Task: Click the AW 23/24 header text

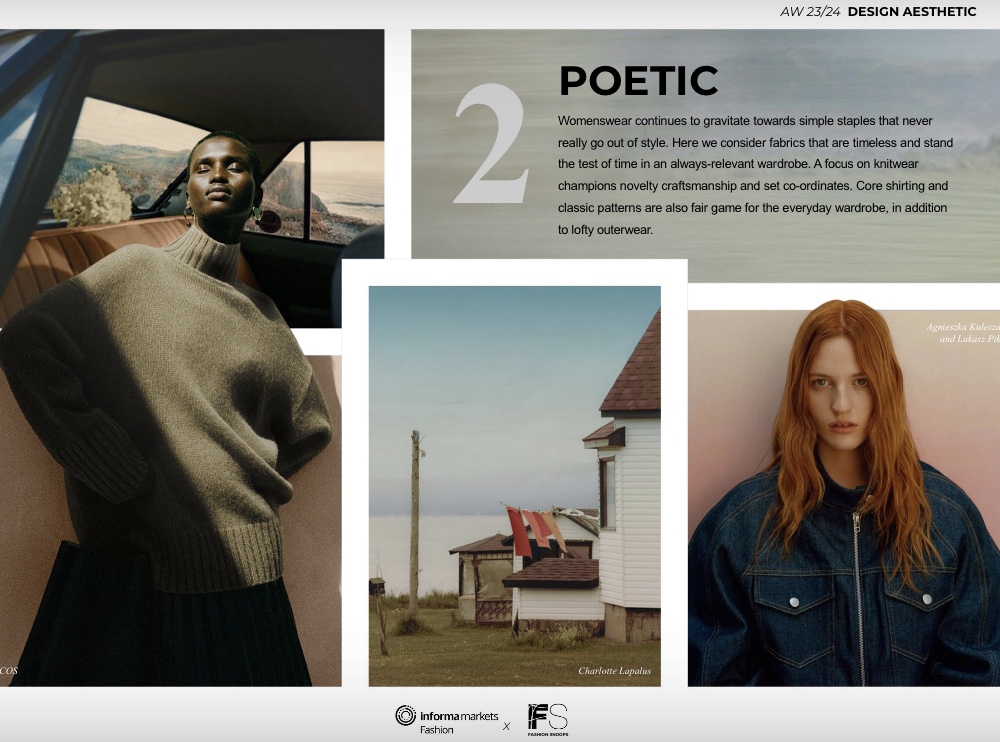Action: point(810,12)
